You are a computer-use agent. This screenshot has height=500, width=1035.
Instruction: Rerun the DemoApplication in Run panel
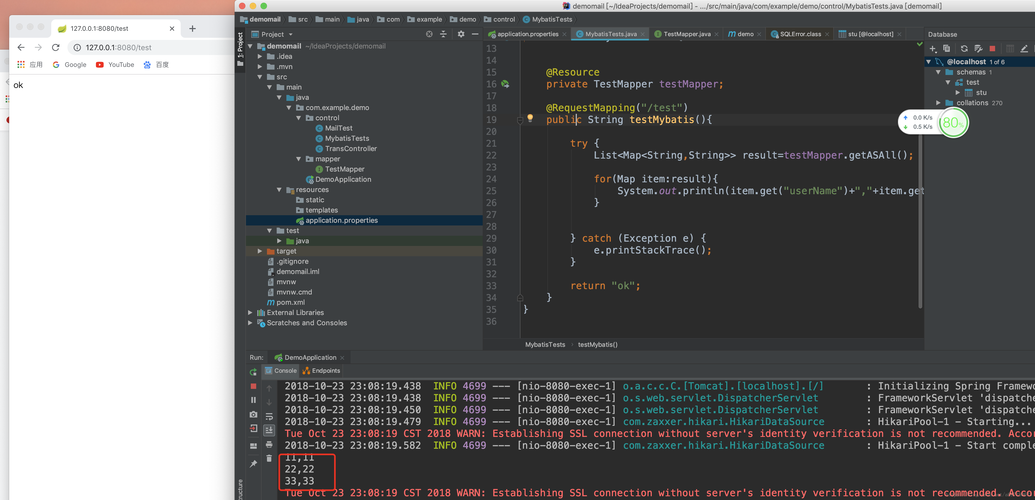pyautogui.click(x=253, y=372)
